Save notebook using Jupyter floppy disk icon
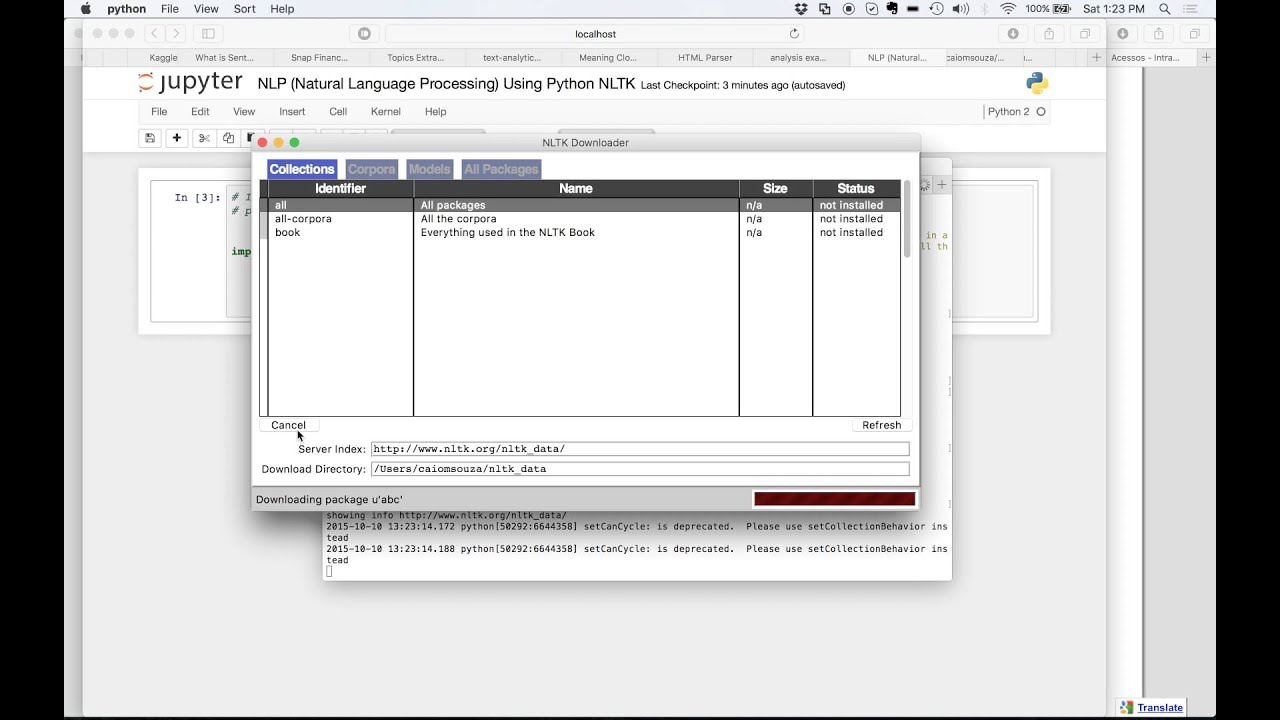 click(150, 138)
